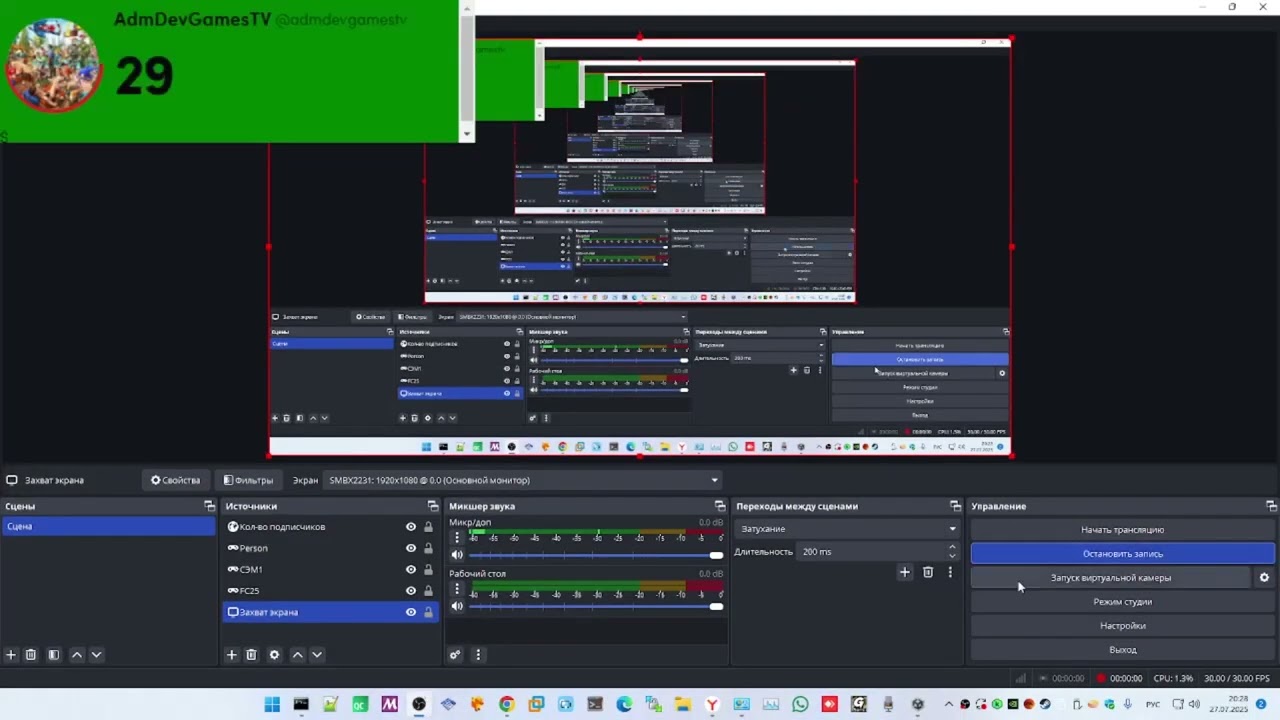The height and width of the screenshot is (720, 1280).
Task: Mute the Микр/доп audio channel
Action: pyautogui.click(x=457, y=555)
